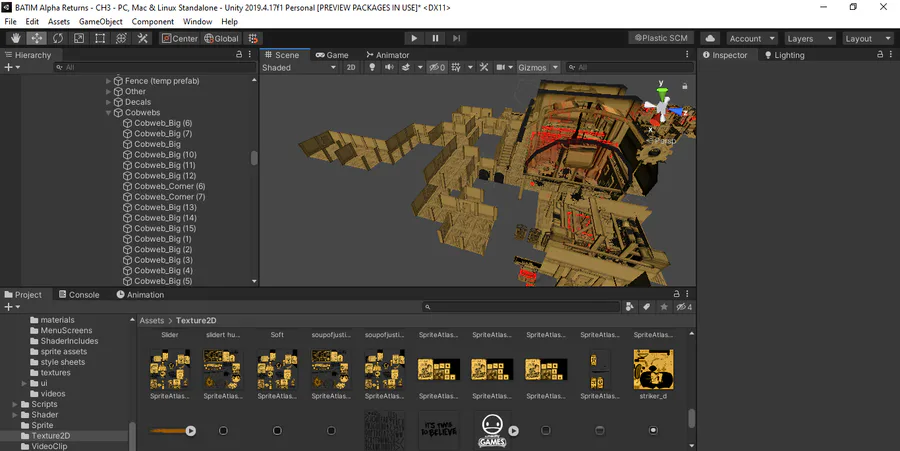Select the Hand tool
900x451 pixels.
[x=15, y=38]
